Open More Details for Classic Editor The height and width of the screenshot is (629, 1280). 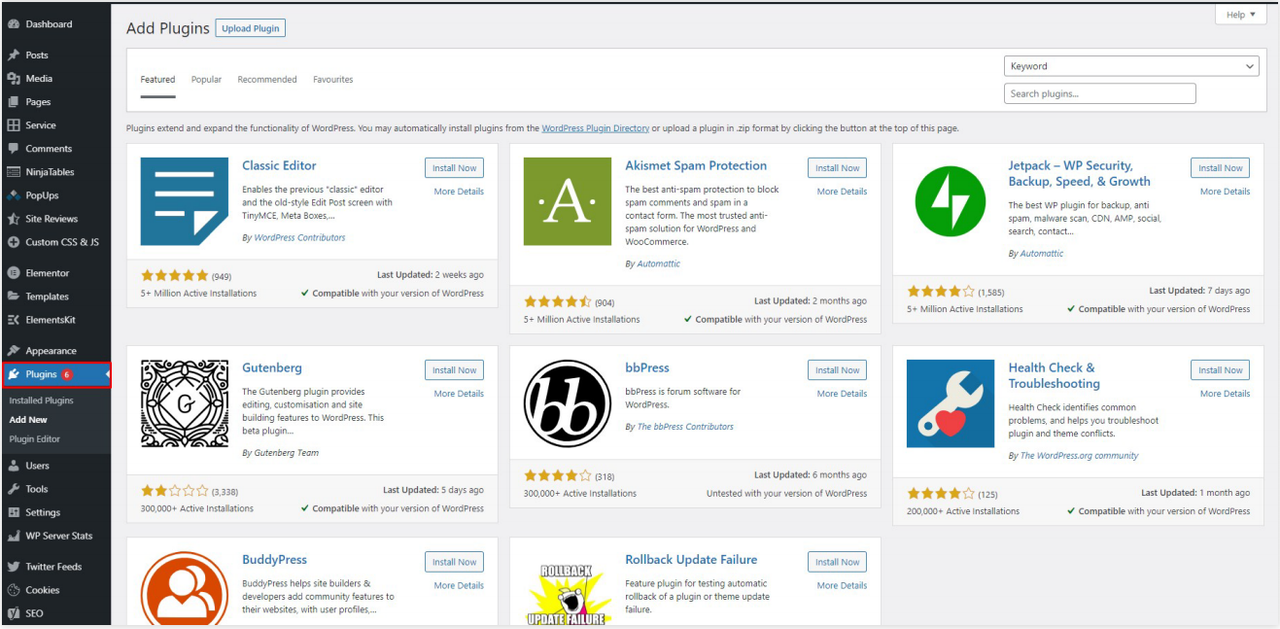click(459, 192)
